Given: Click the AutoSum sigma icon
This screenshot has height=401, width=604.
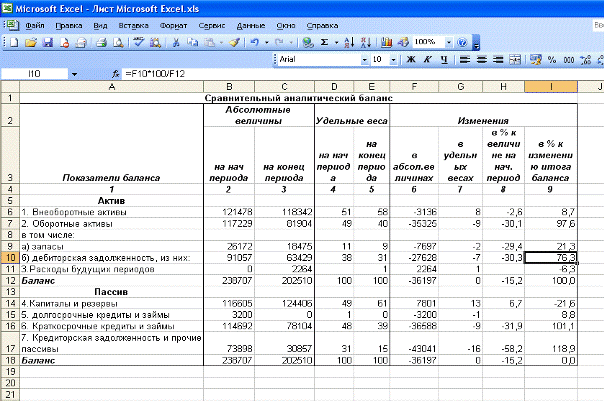Looking at the screenshot, I should pos(325,43).
